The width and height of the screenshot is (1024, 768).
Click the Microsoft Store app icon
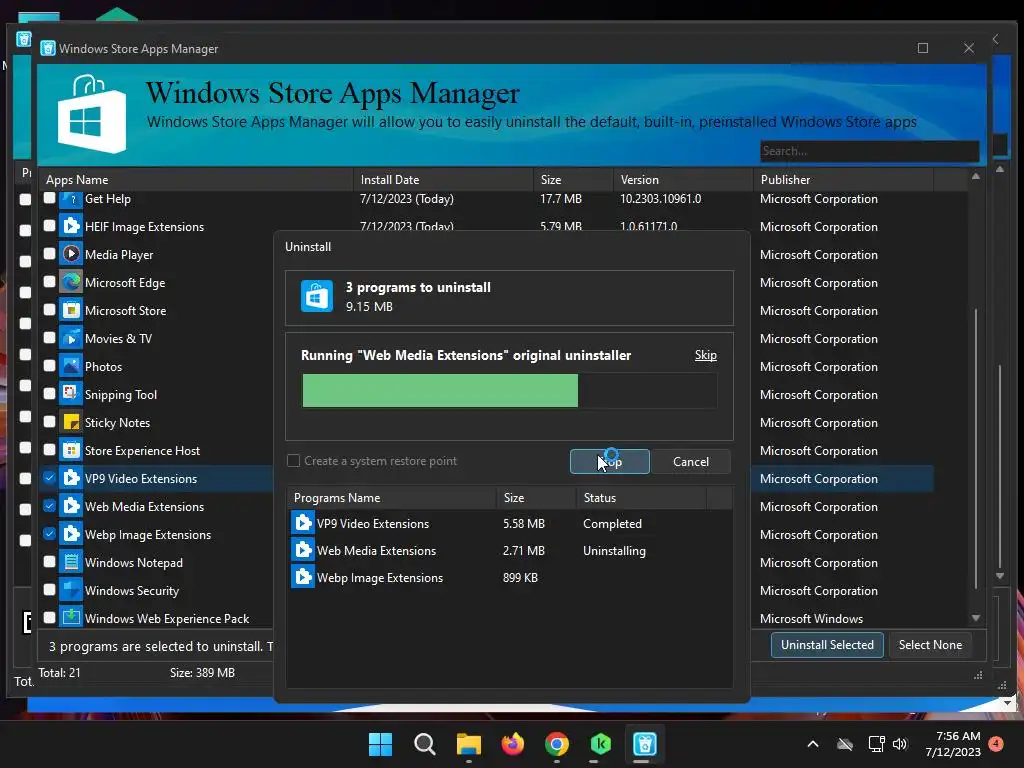click(x=71, y=311)
